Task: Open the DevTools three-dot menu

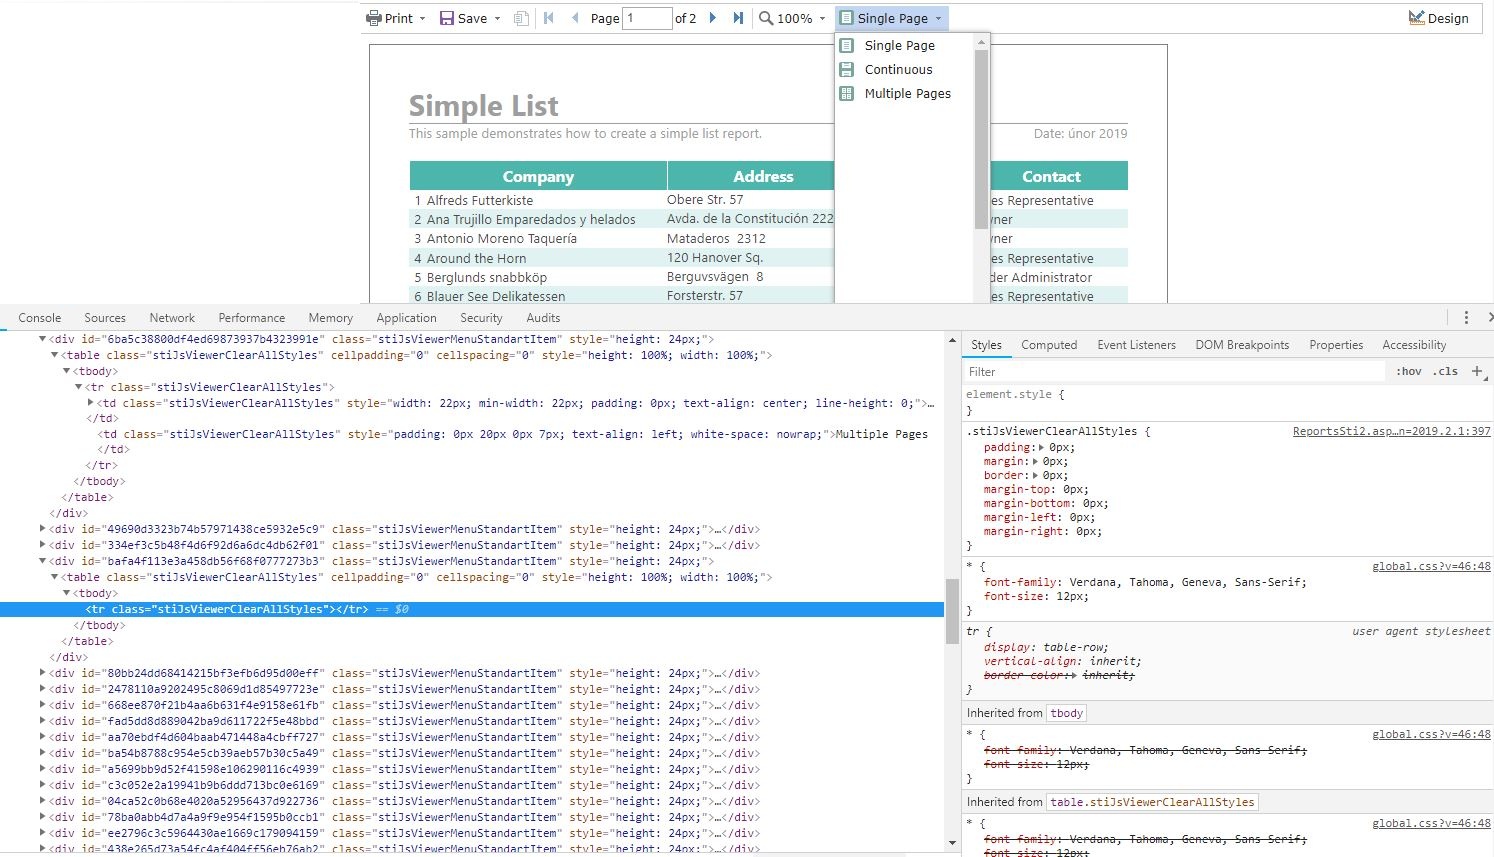Action: pos(1467,317)
